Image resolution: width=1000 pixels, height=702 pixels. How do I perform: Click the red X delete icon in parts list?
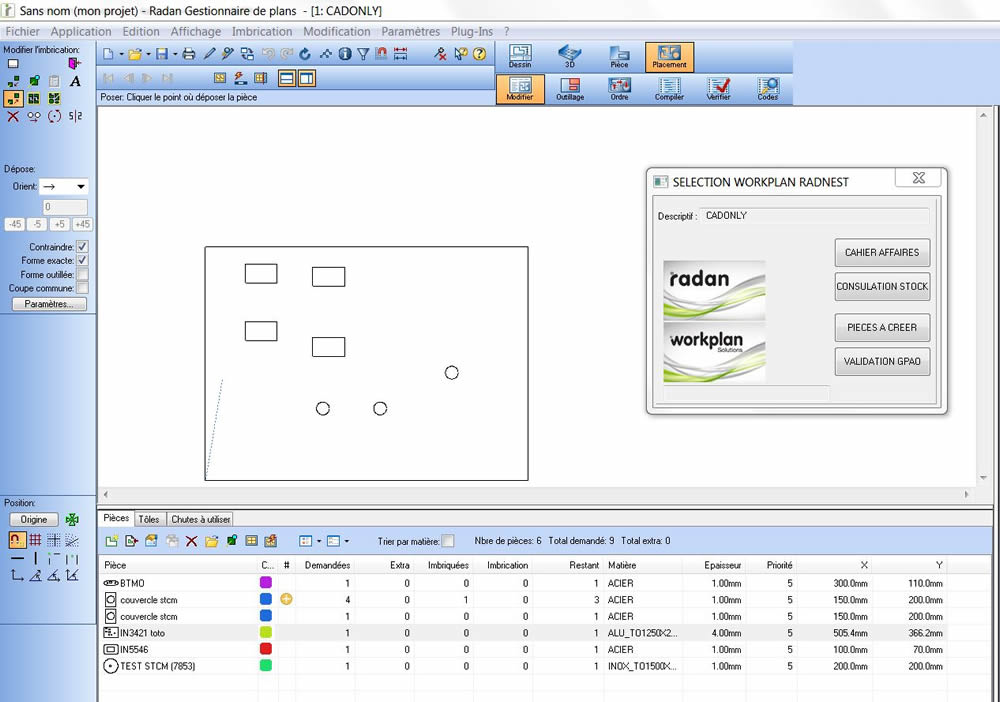pyautogui.click(x=192, y=541)
